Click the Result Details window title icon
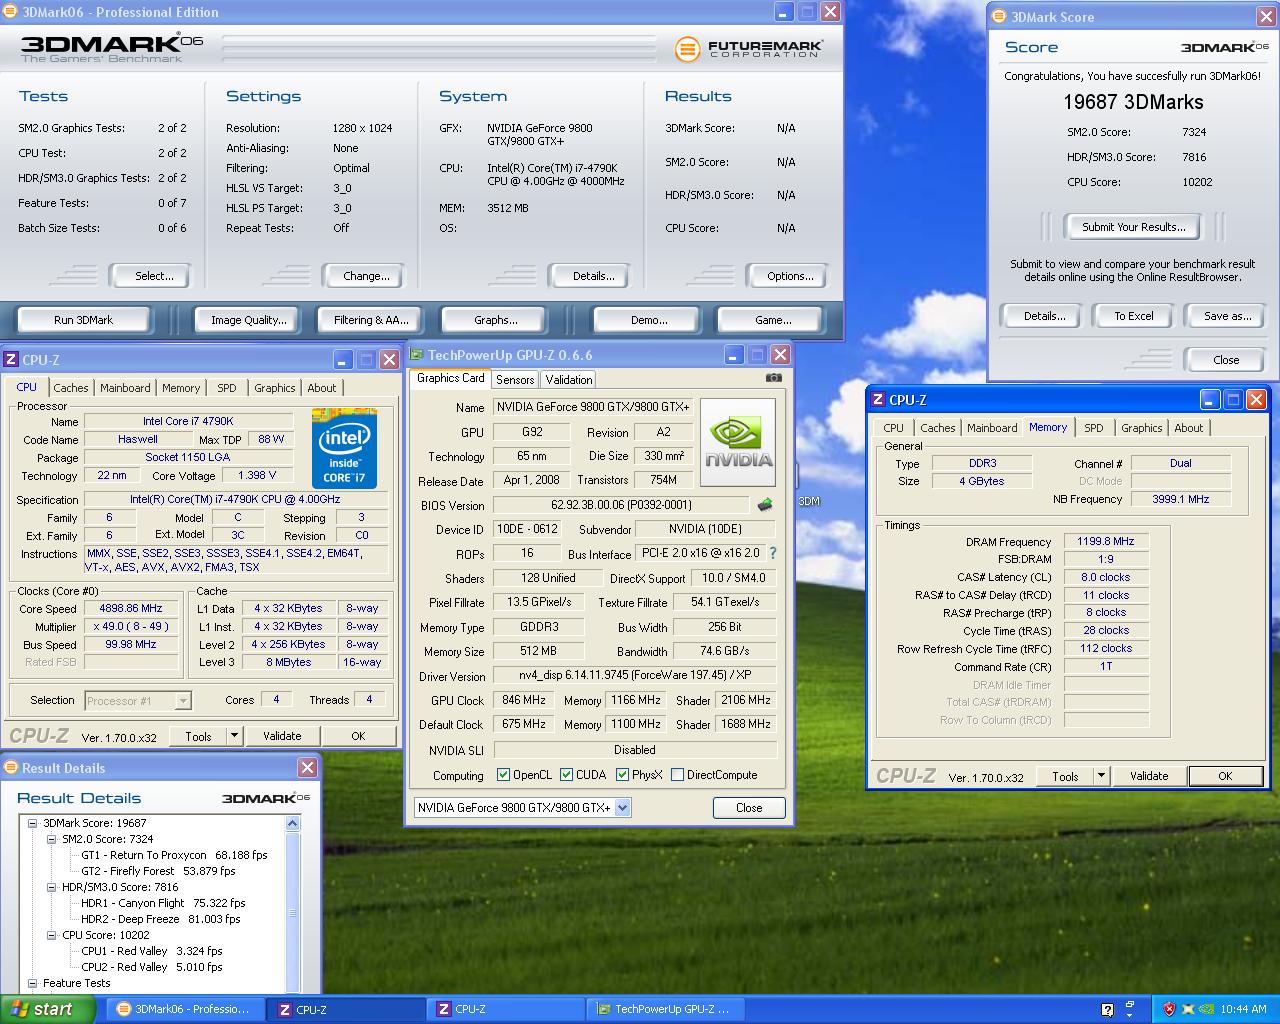 11,767
